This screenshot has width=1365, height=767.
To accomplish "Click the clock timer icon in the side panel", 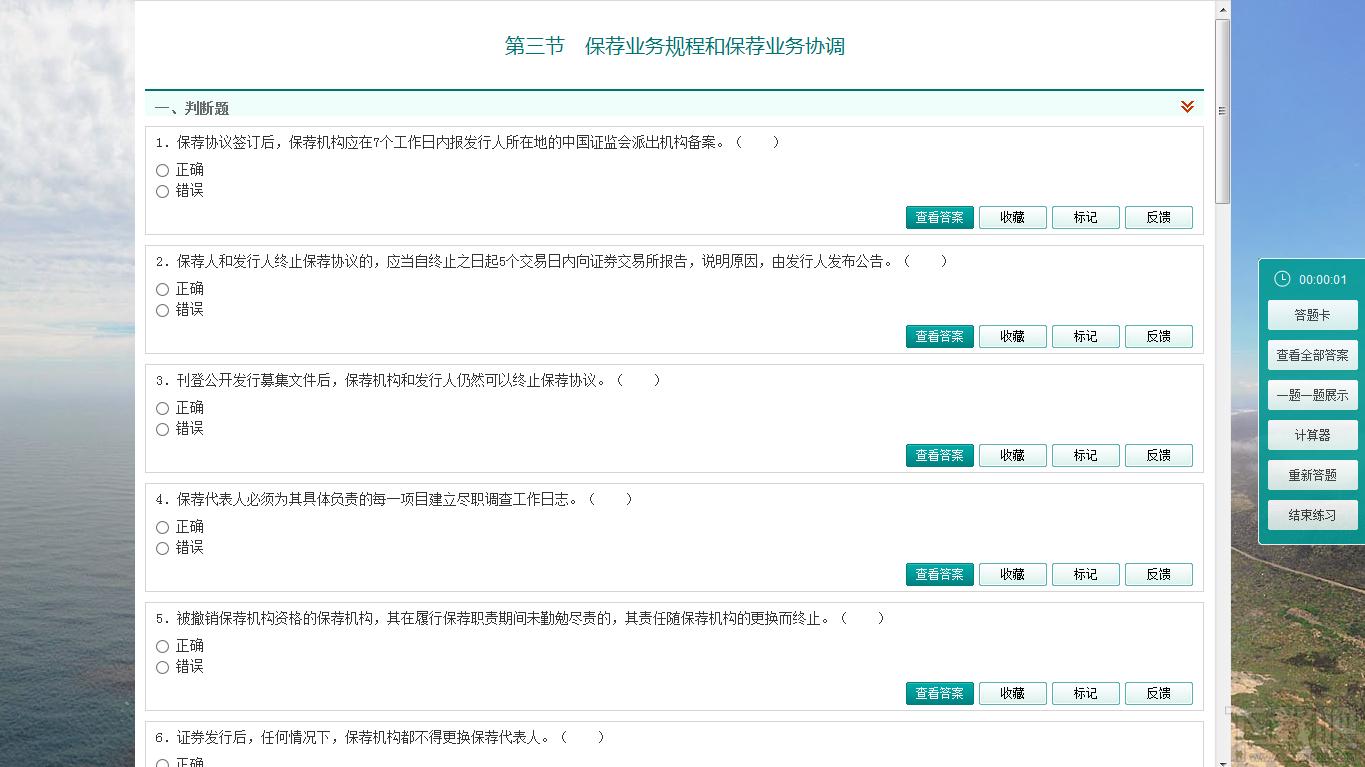I will point(1282,279).
